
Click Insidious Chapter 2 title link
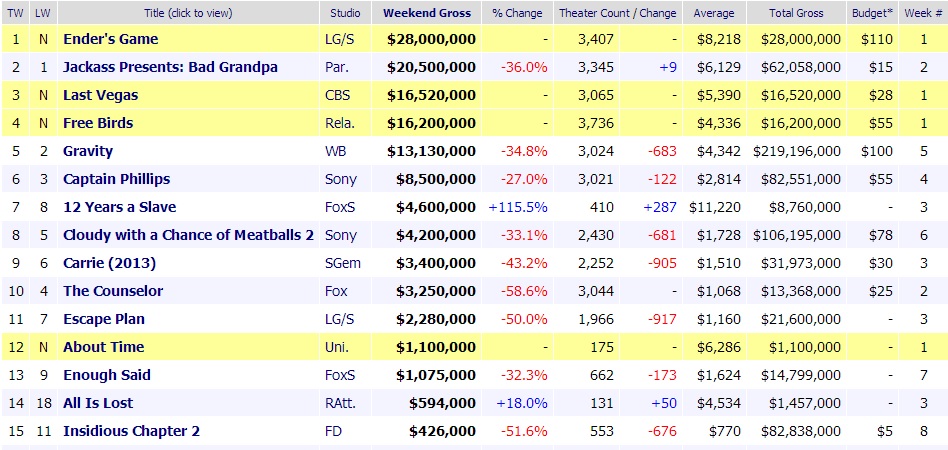tap(131, 431)
